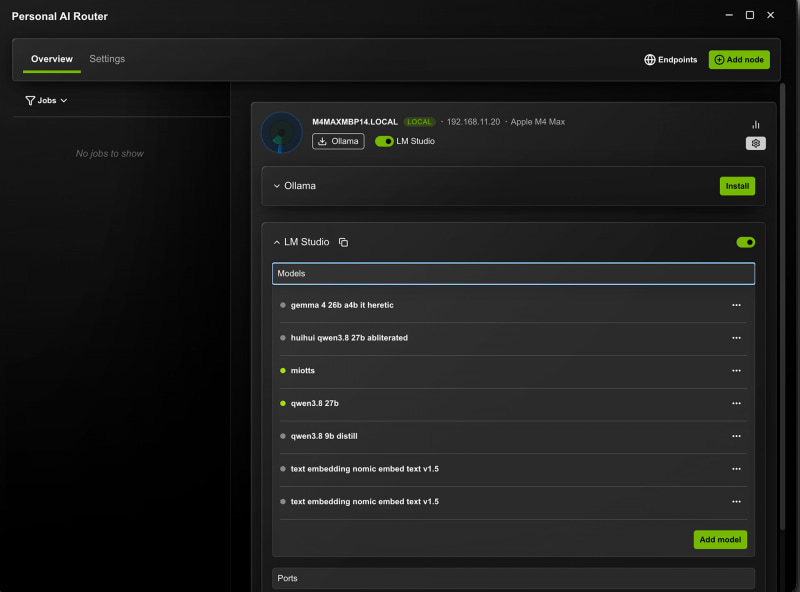Click the Add model button
Viewport: 800px width, 592px height.
[720, 539]
